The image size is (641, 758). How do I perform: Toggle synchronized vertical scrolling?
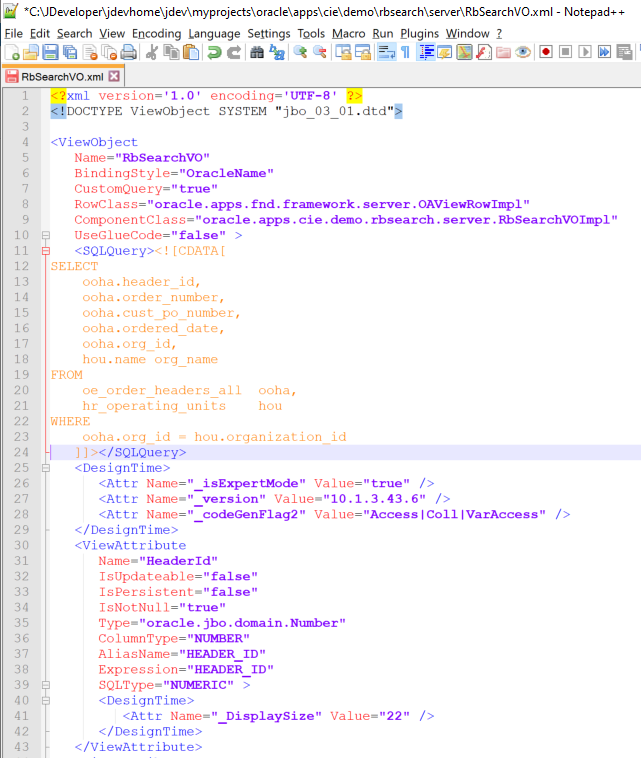tap(343, 52)
